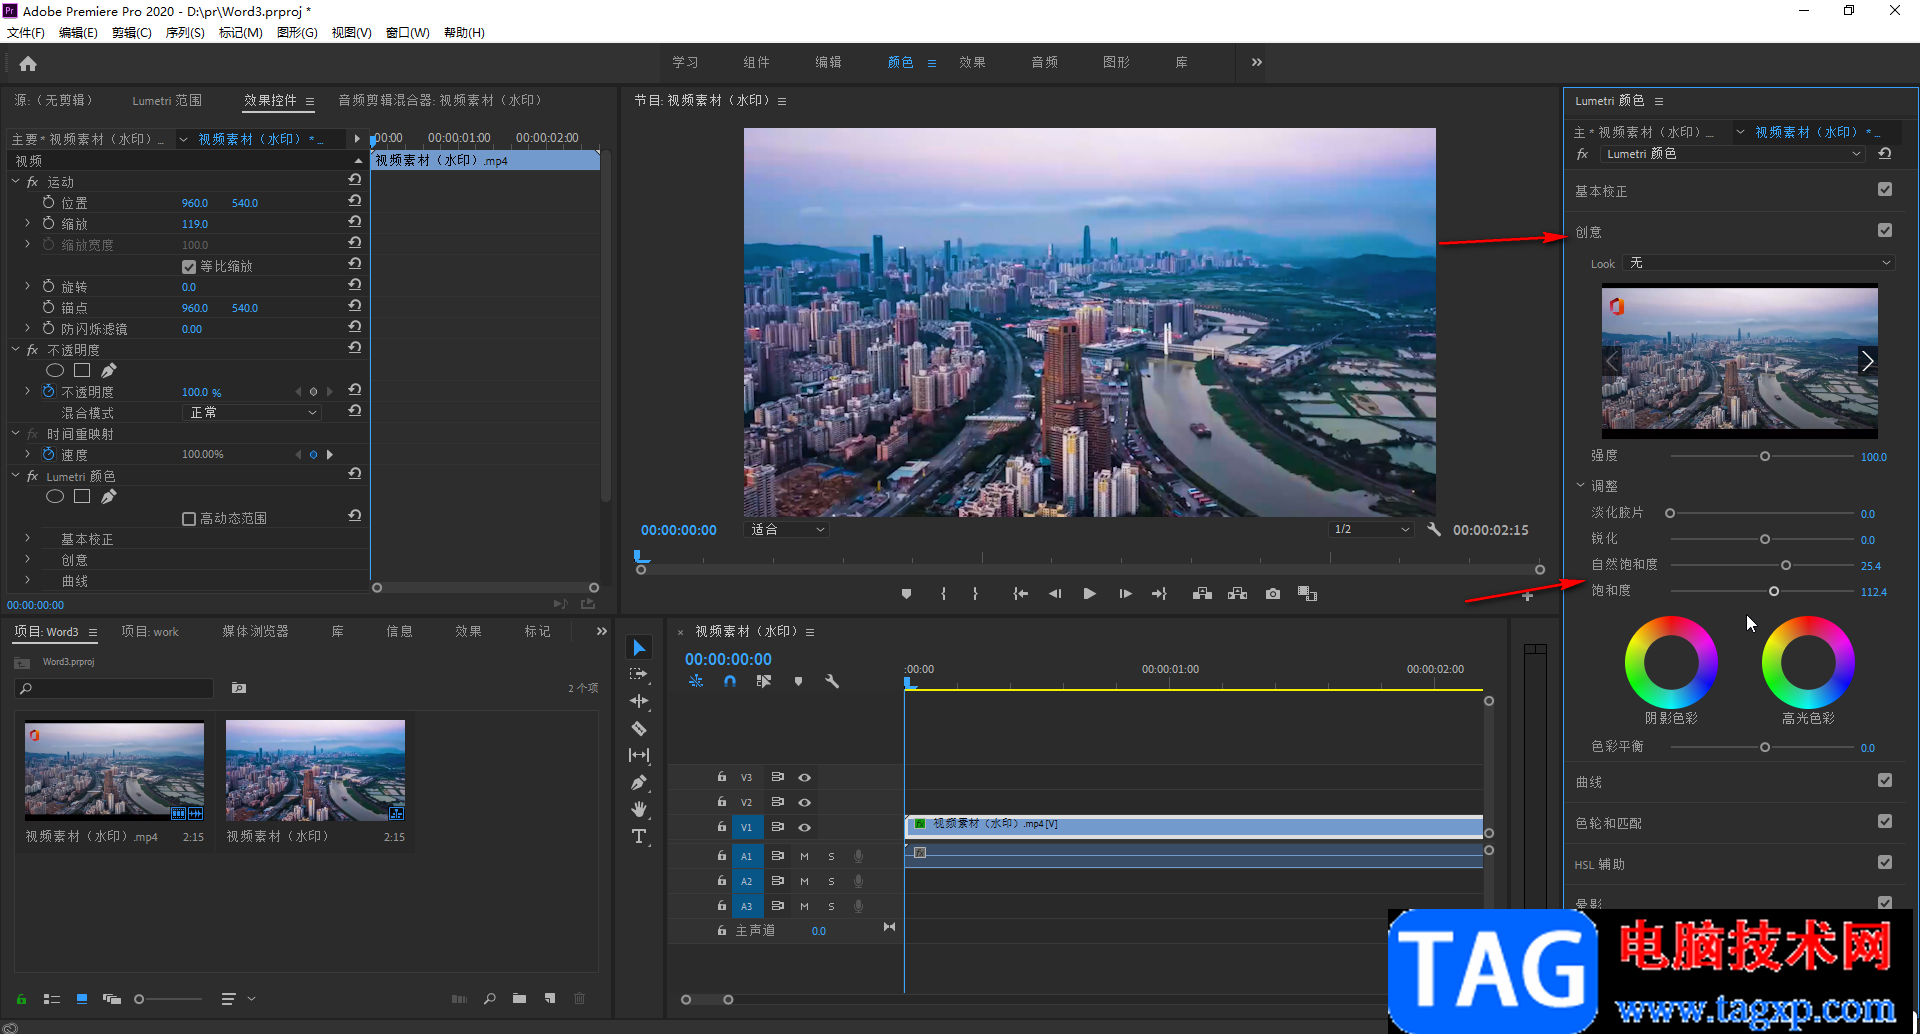Click the ellipse mask tool under Opacity
This screenshot has width=1920, height=1034.
click(x=55, y=371)
